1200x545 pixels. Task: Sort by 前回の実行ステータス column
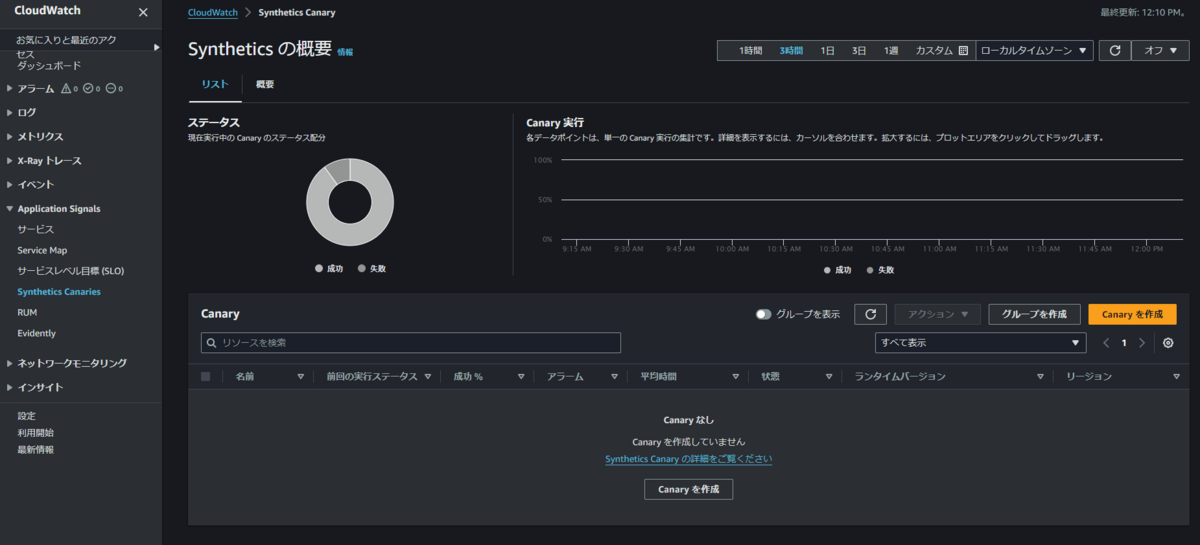[428, 377]
